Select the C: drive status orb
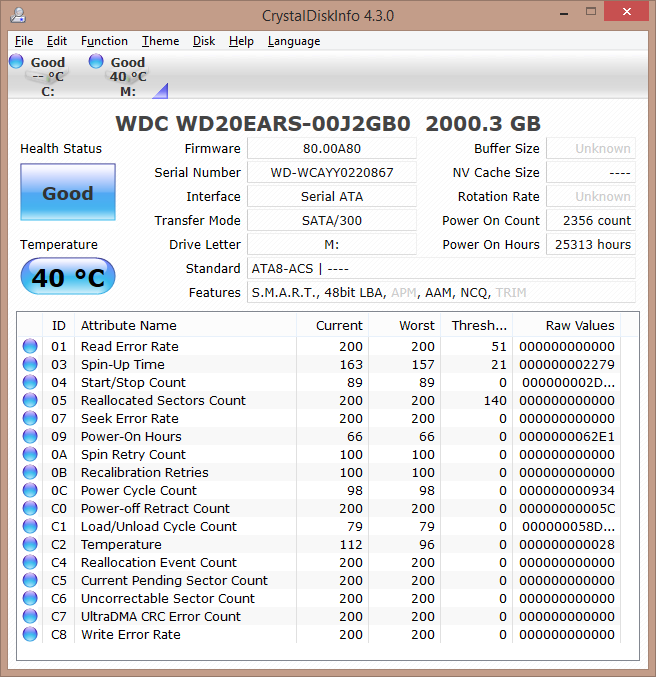 click(x=16, y=61)
